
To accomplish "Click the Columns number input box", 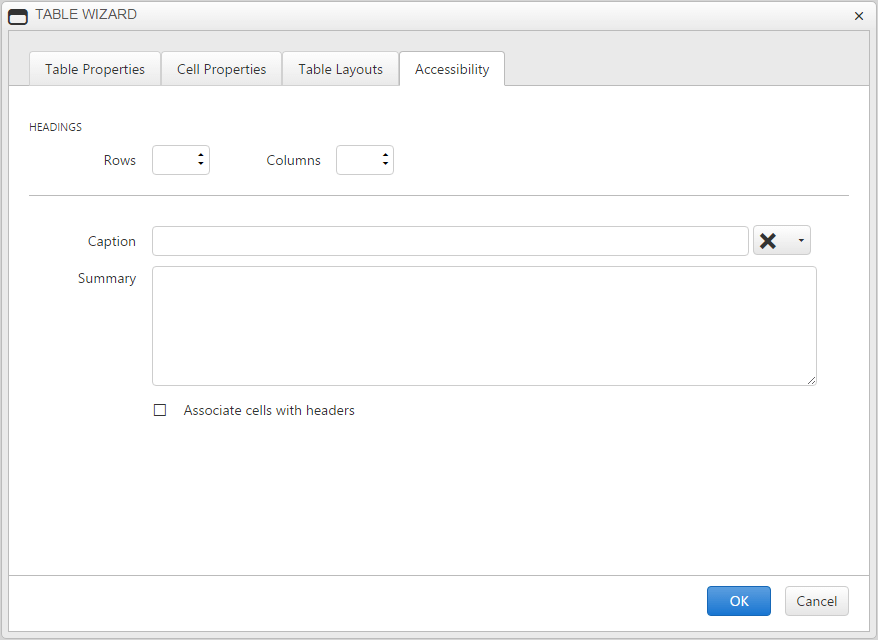I will pyautogui.click(x=358, y=160).
